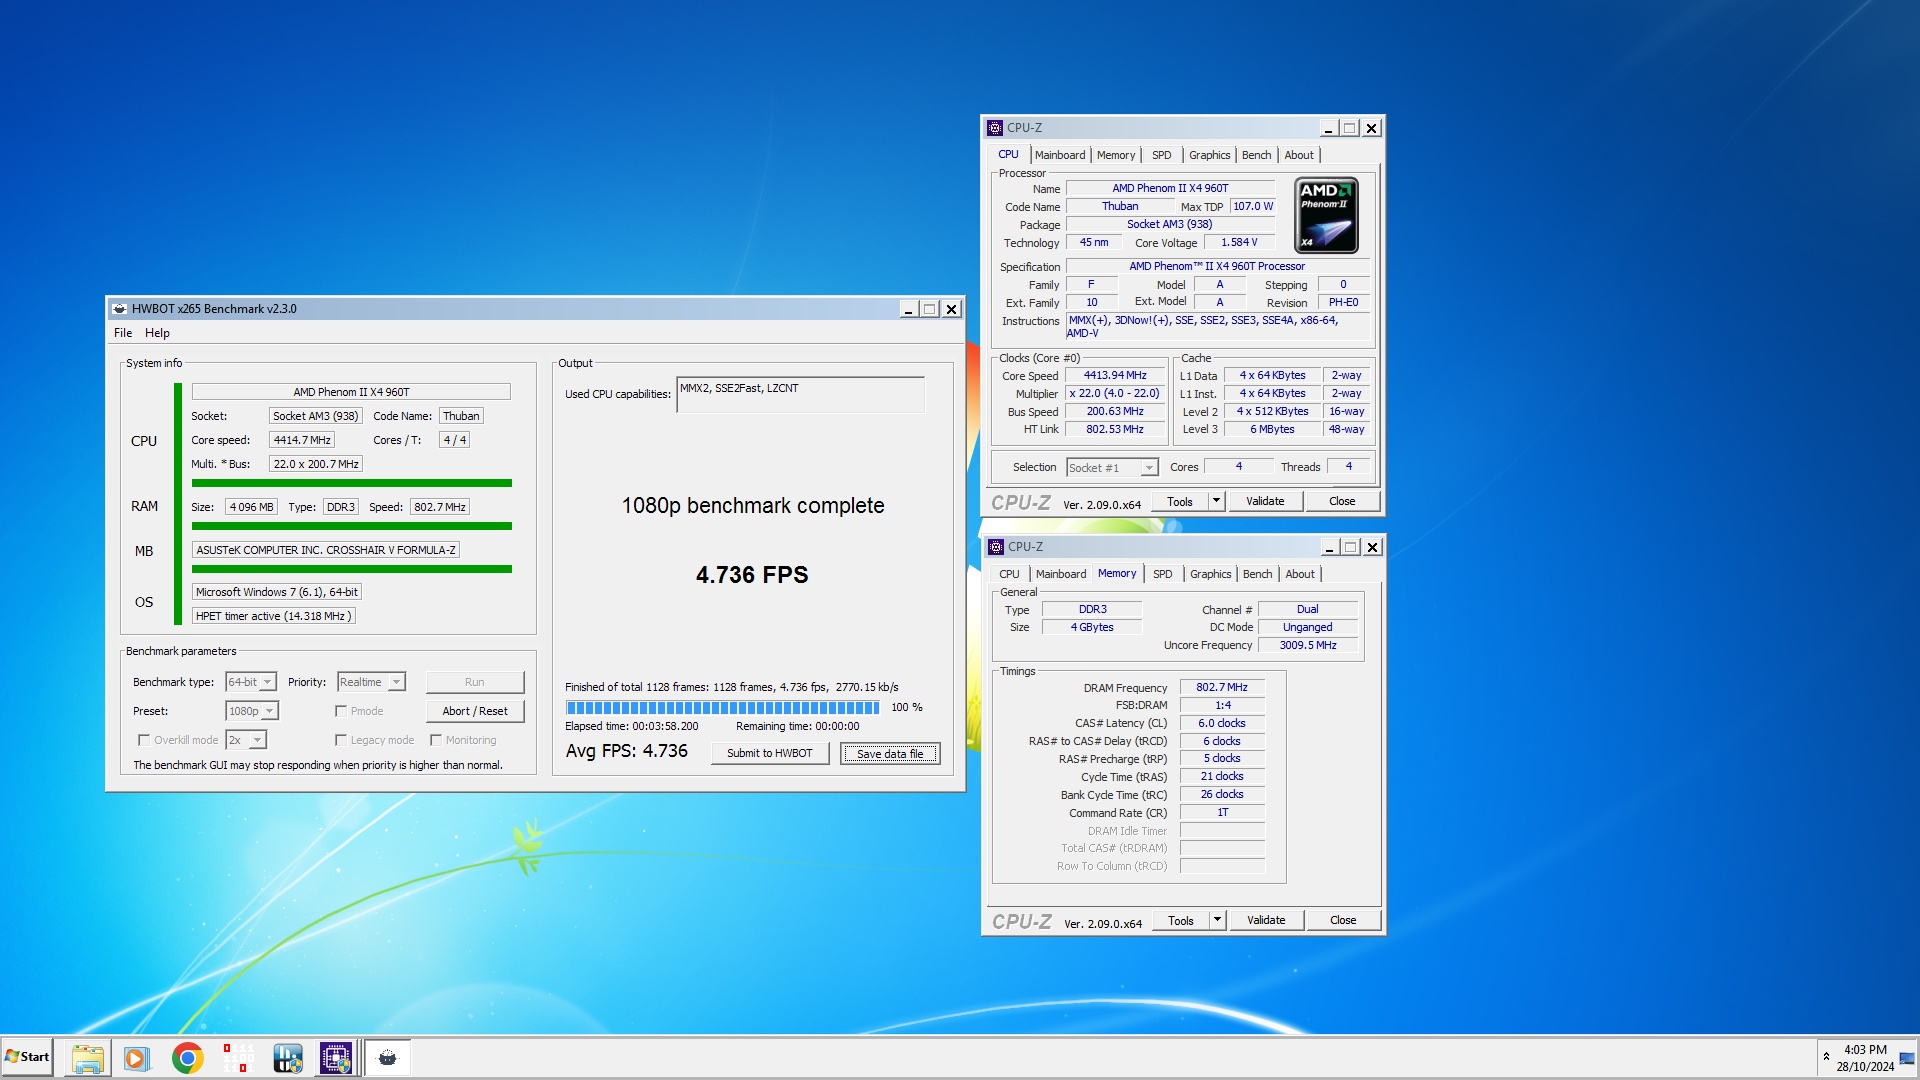Open Graphics tab in lower CPU-Z window

[x=1211, y=574]
